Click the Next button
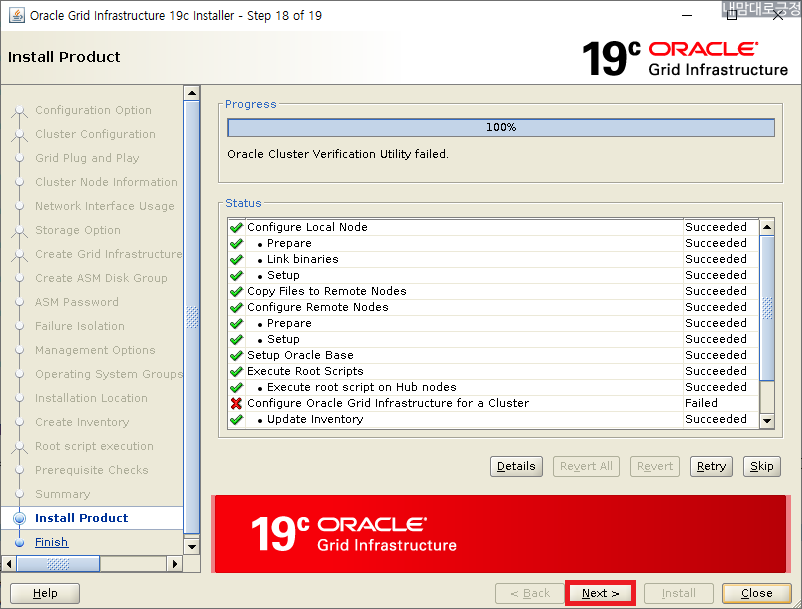 (x=600, y=593)
